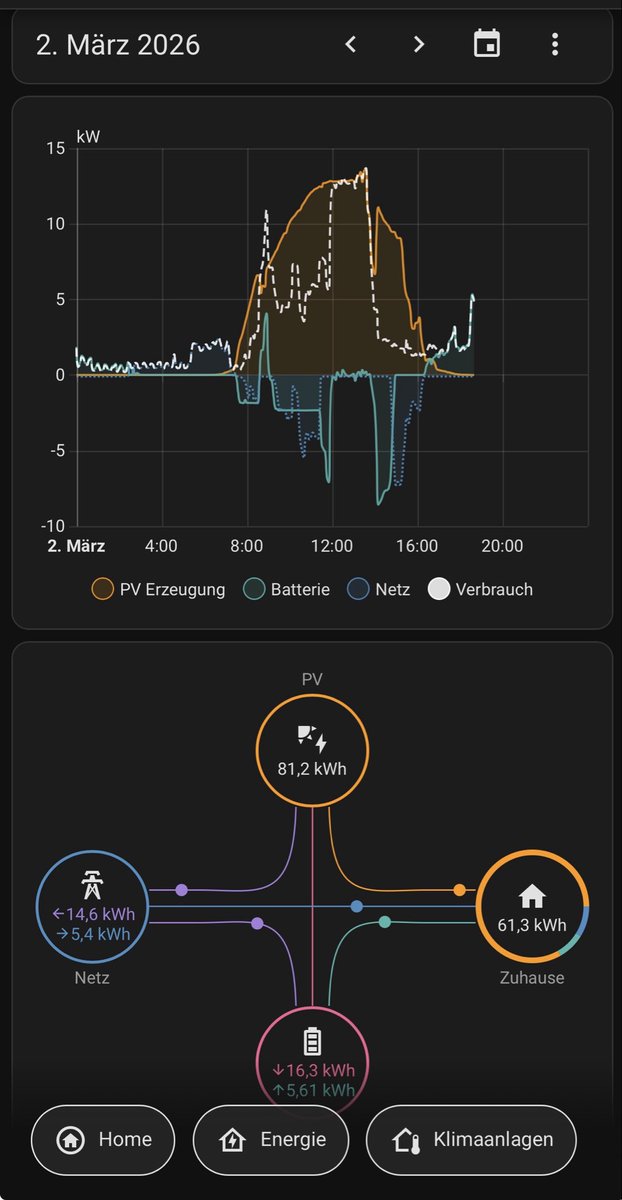Screen dimensions: 622x1200
Task: Click the Zuhause label under home circle
Action: click(532, 978)
